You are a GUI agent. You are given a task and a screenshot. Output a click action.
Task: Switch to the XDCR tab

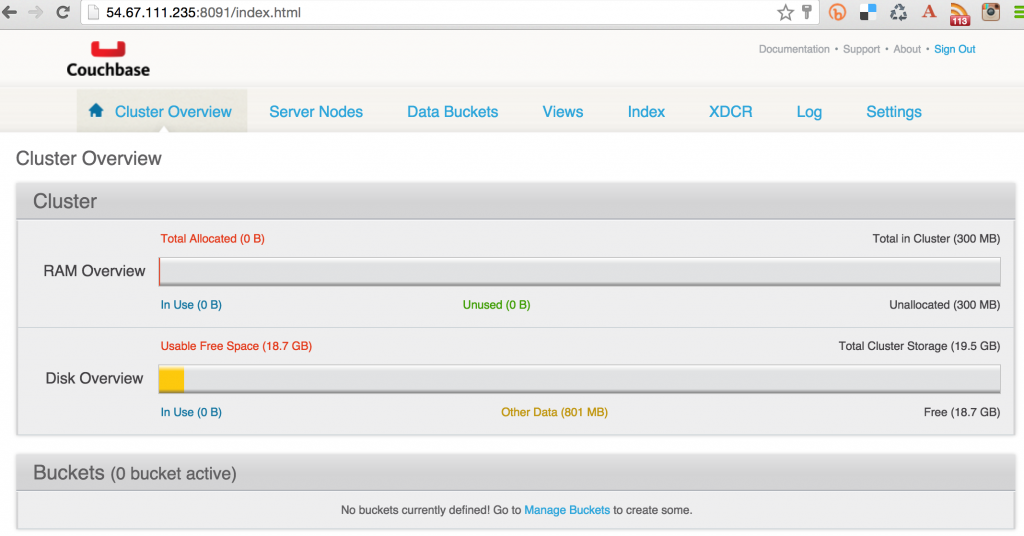(x=731, y=112)
